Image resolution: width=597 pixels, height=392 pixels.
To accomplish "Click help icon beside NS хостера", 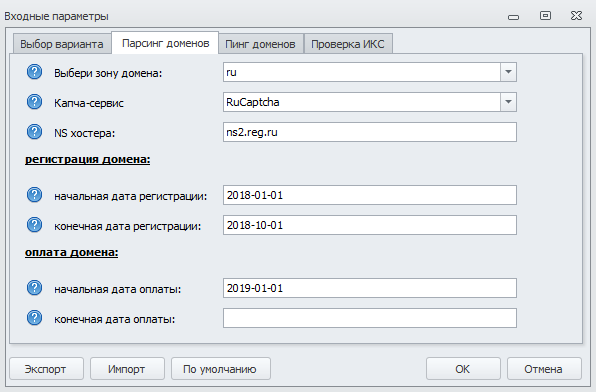I will pyautogui.click(x=34, y=132).
